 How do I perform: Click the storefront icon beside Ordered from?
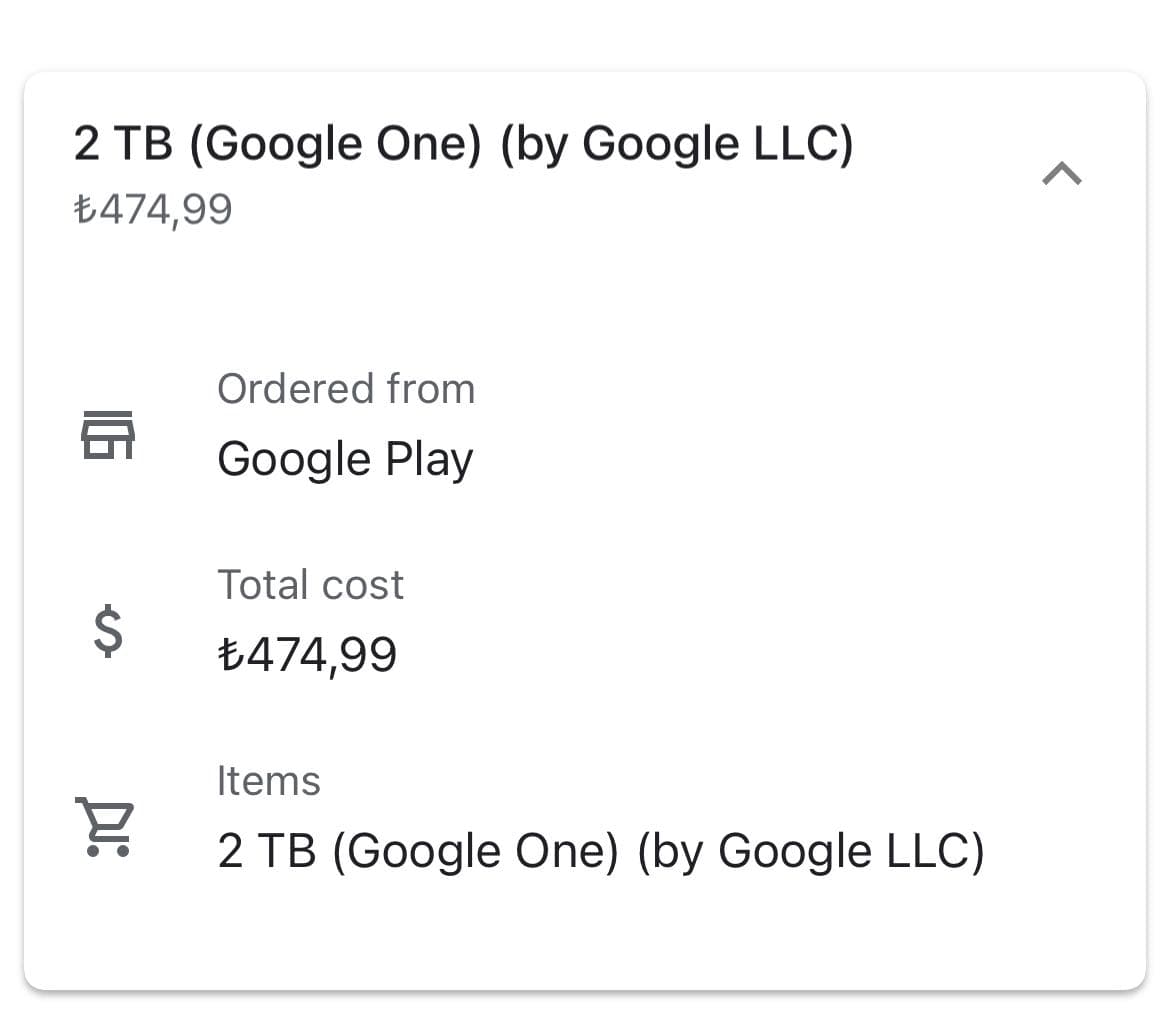pyautogui.click(x=108, y=432)
